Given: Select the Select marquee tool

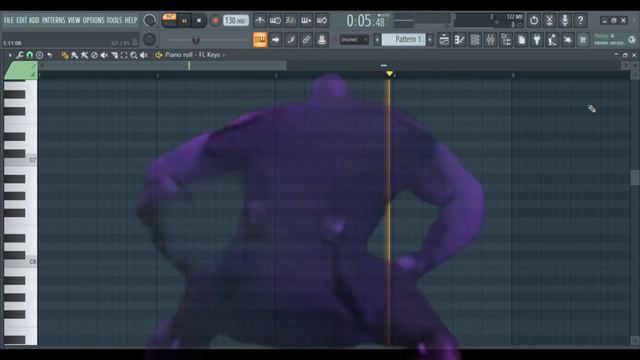Looking at the screenshot, I should click(x=124, y=55).
